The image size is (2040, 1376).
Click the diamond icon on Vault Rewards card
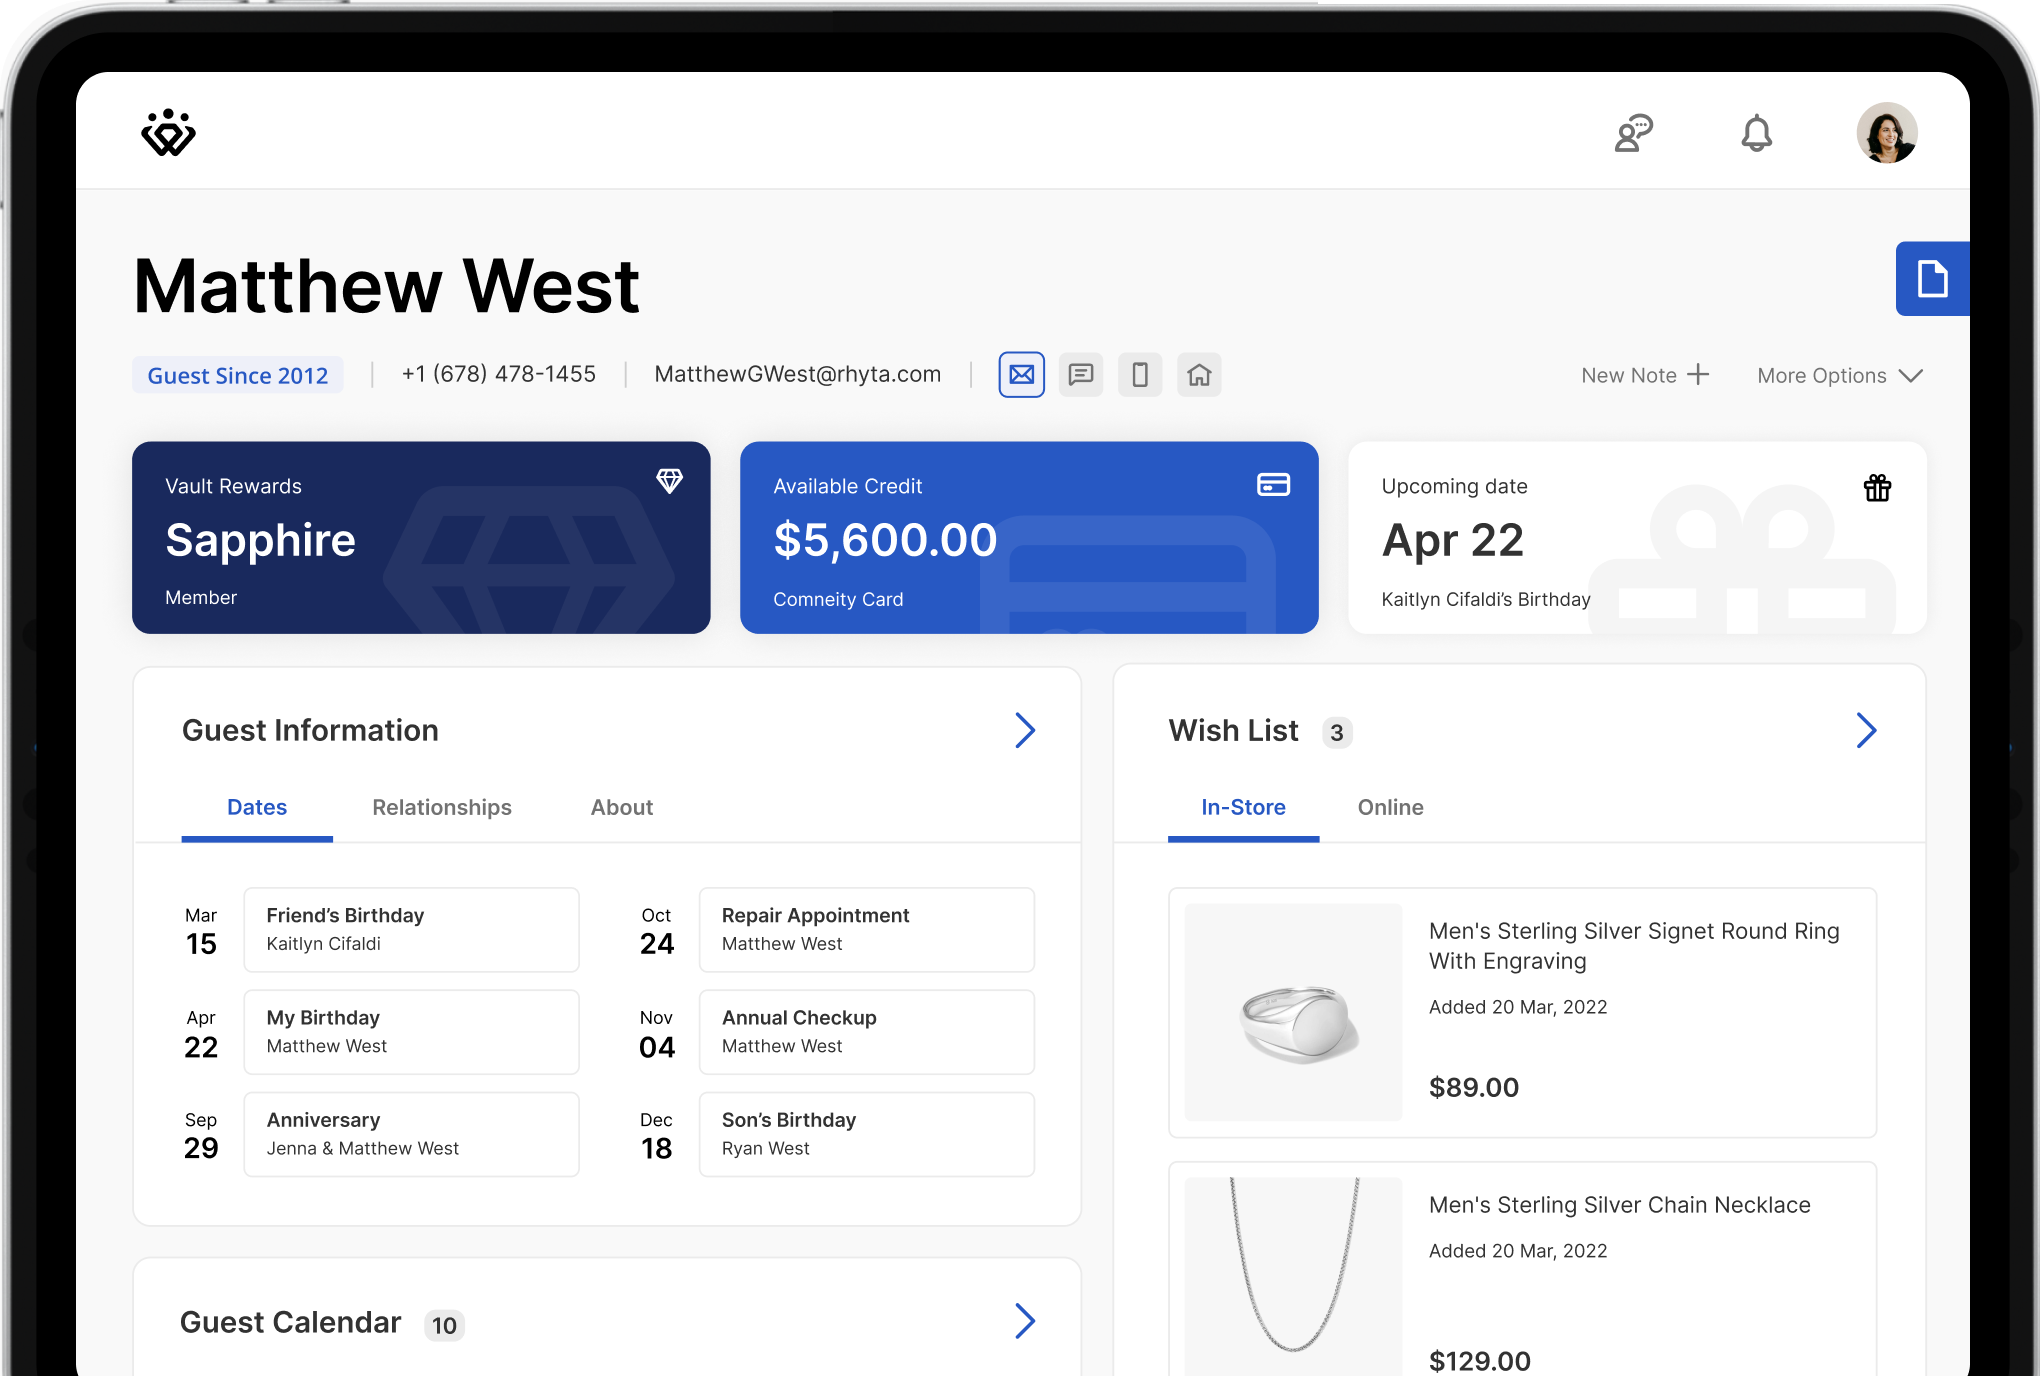coord(670,481)
